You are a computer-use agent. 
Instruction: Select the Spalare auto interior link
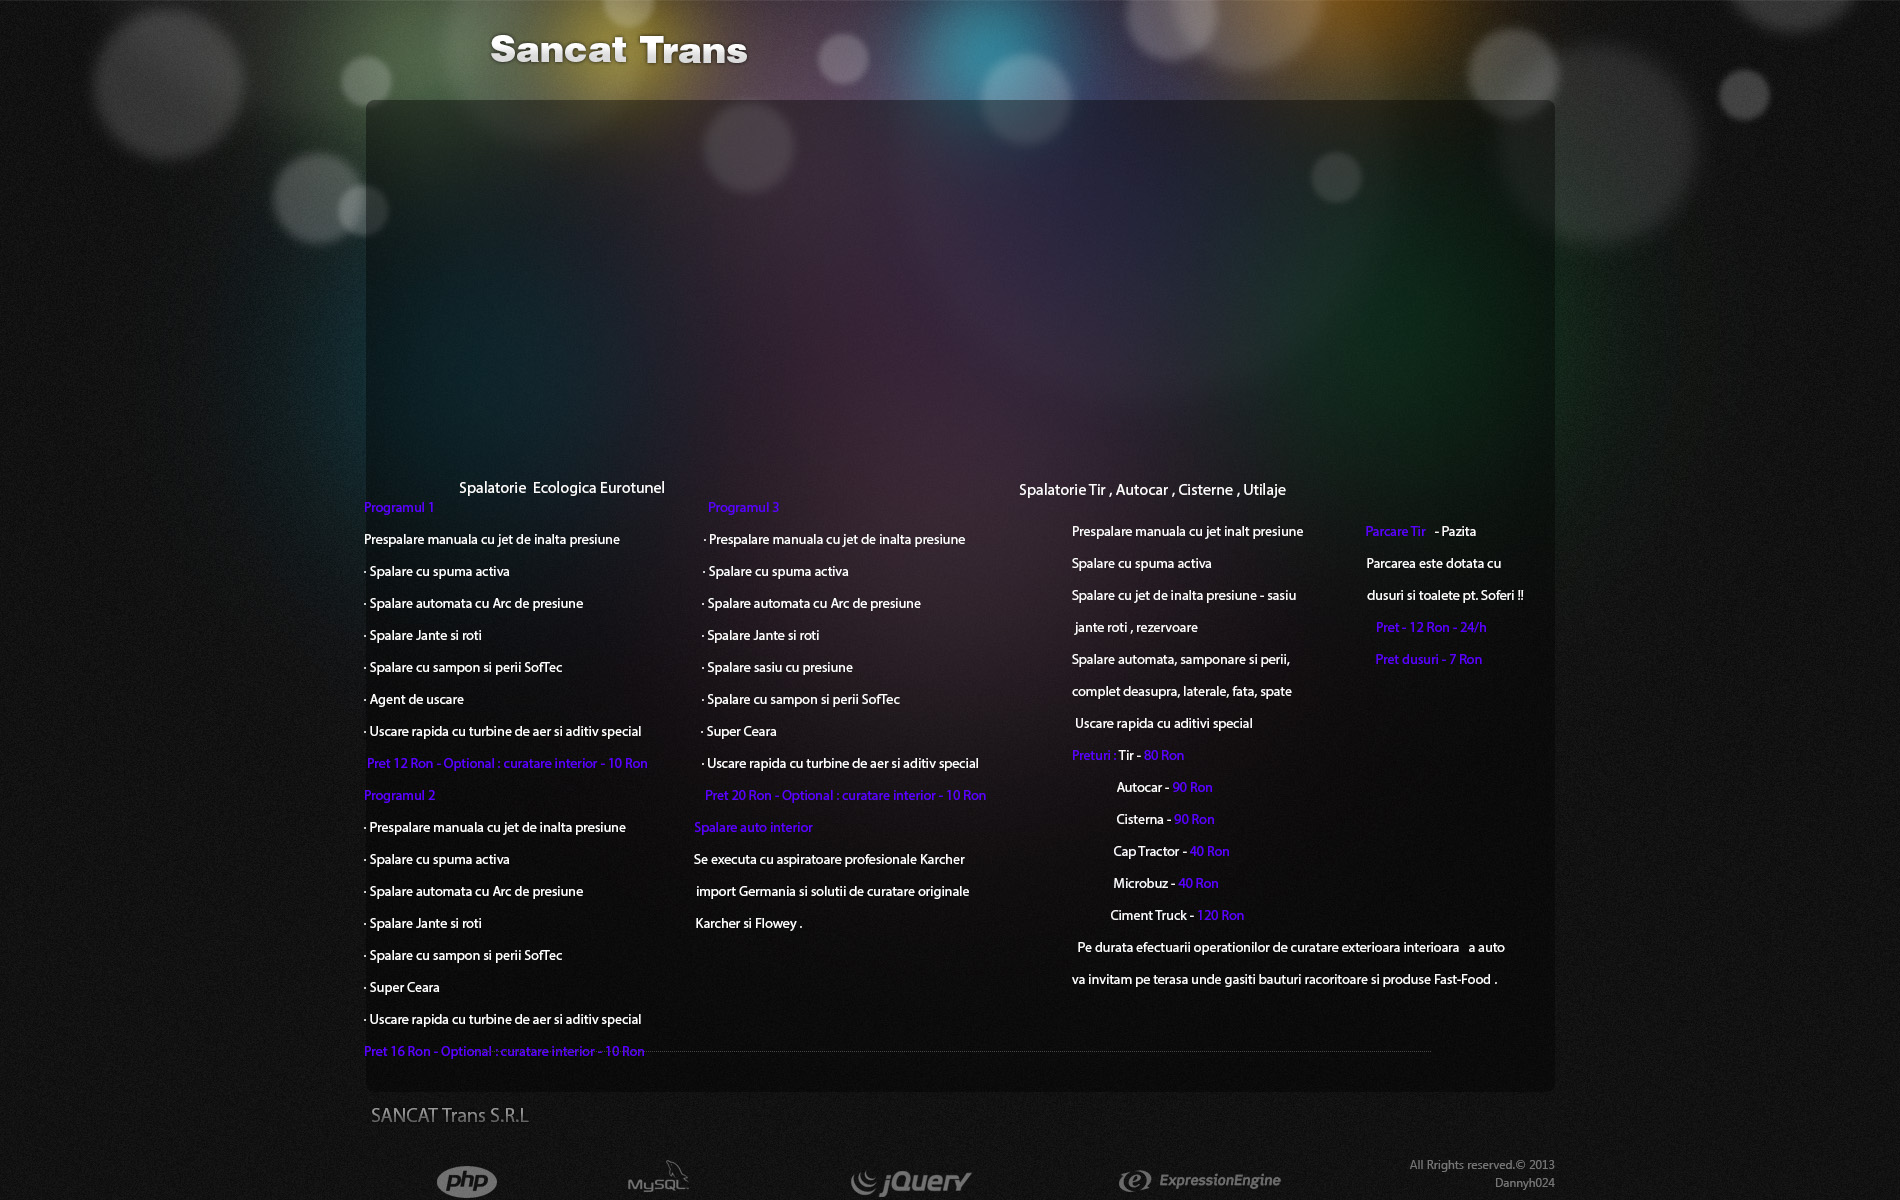(x=753, y=828)
